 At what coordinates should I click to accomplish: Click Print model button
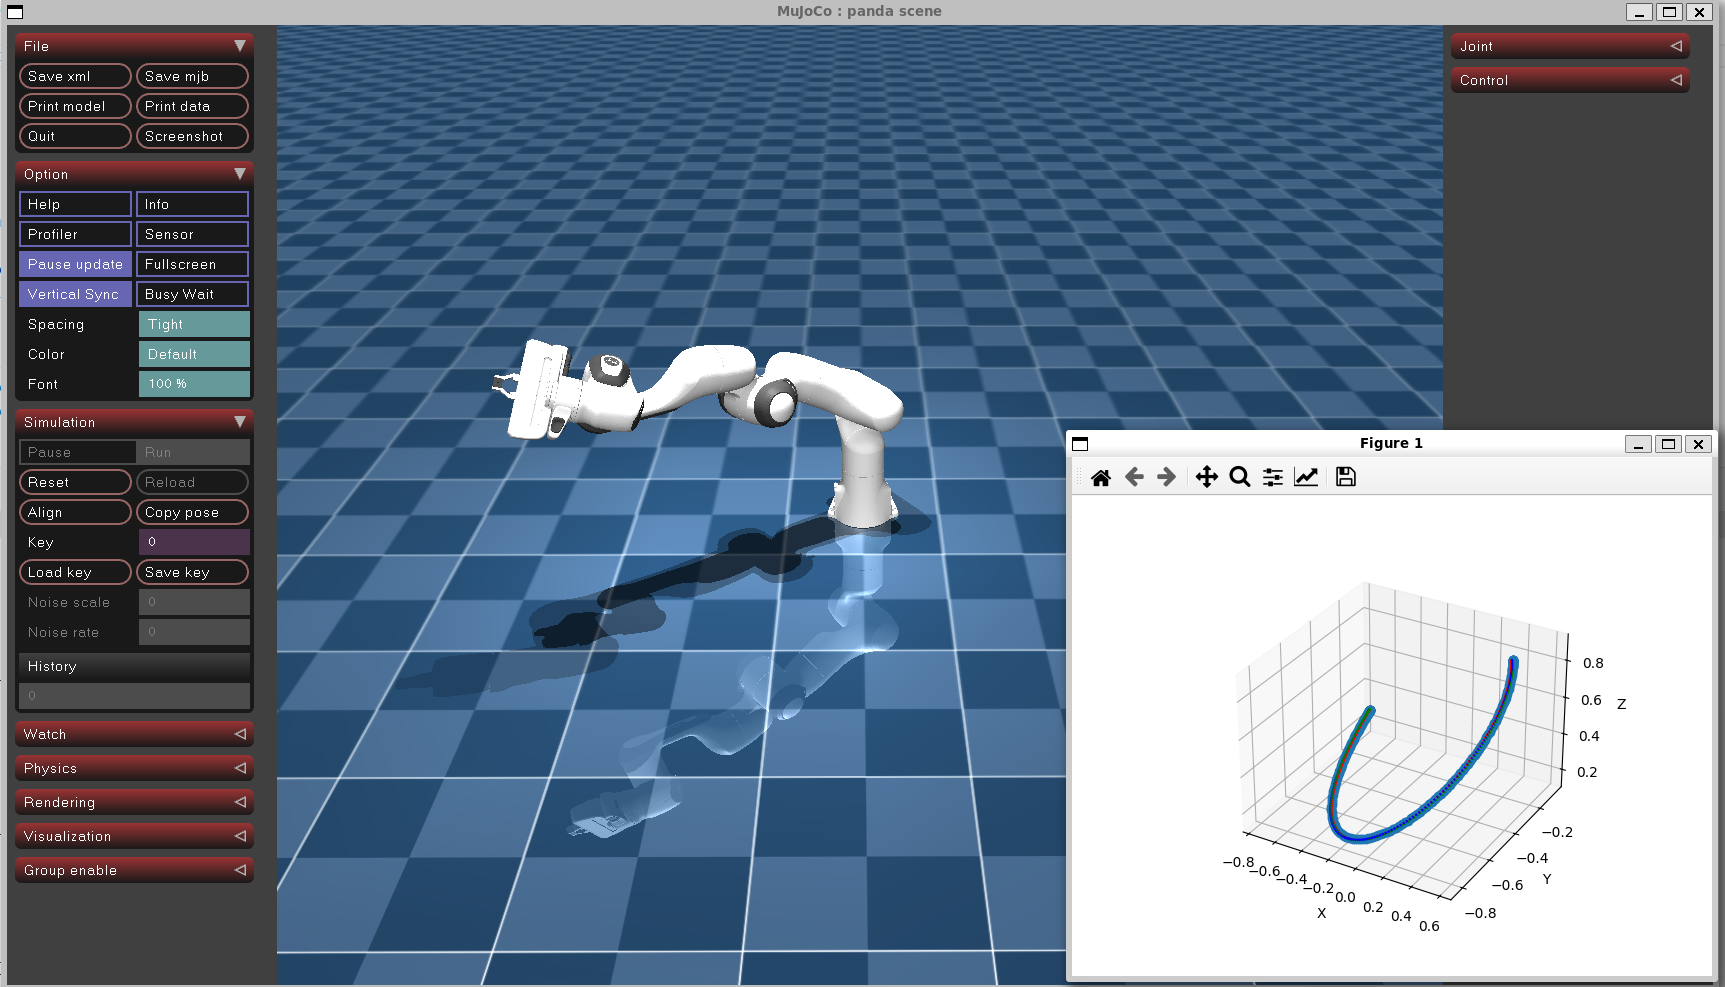click(x=75, y=106)
